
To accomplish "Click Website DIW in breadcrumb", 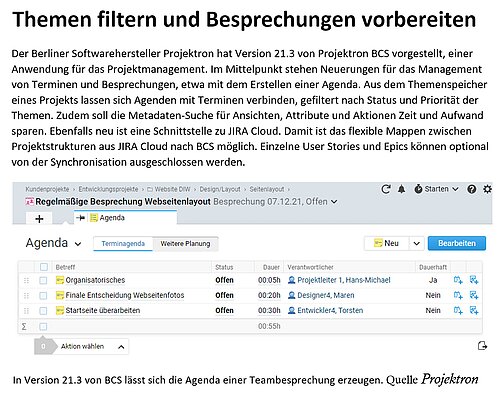I will (x=172, y=189).
